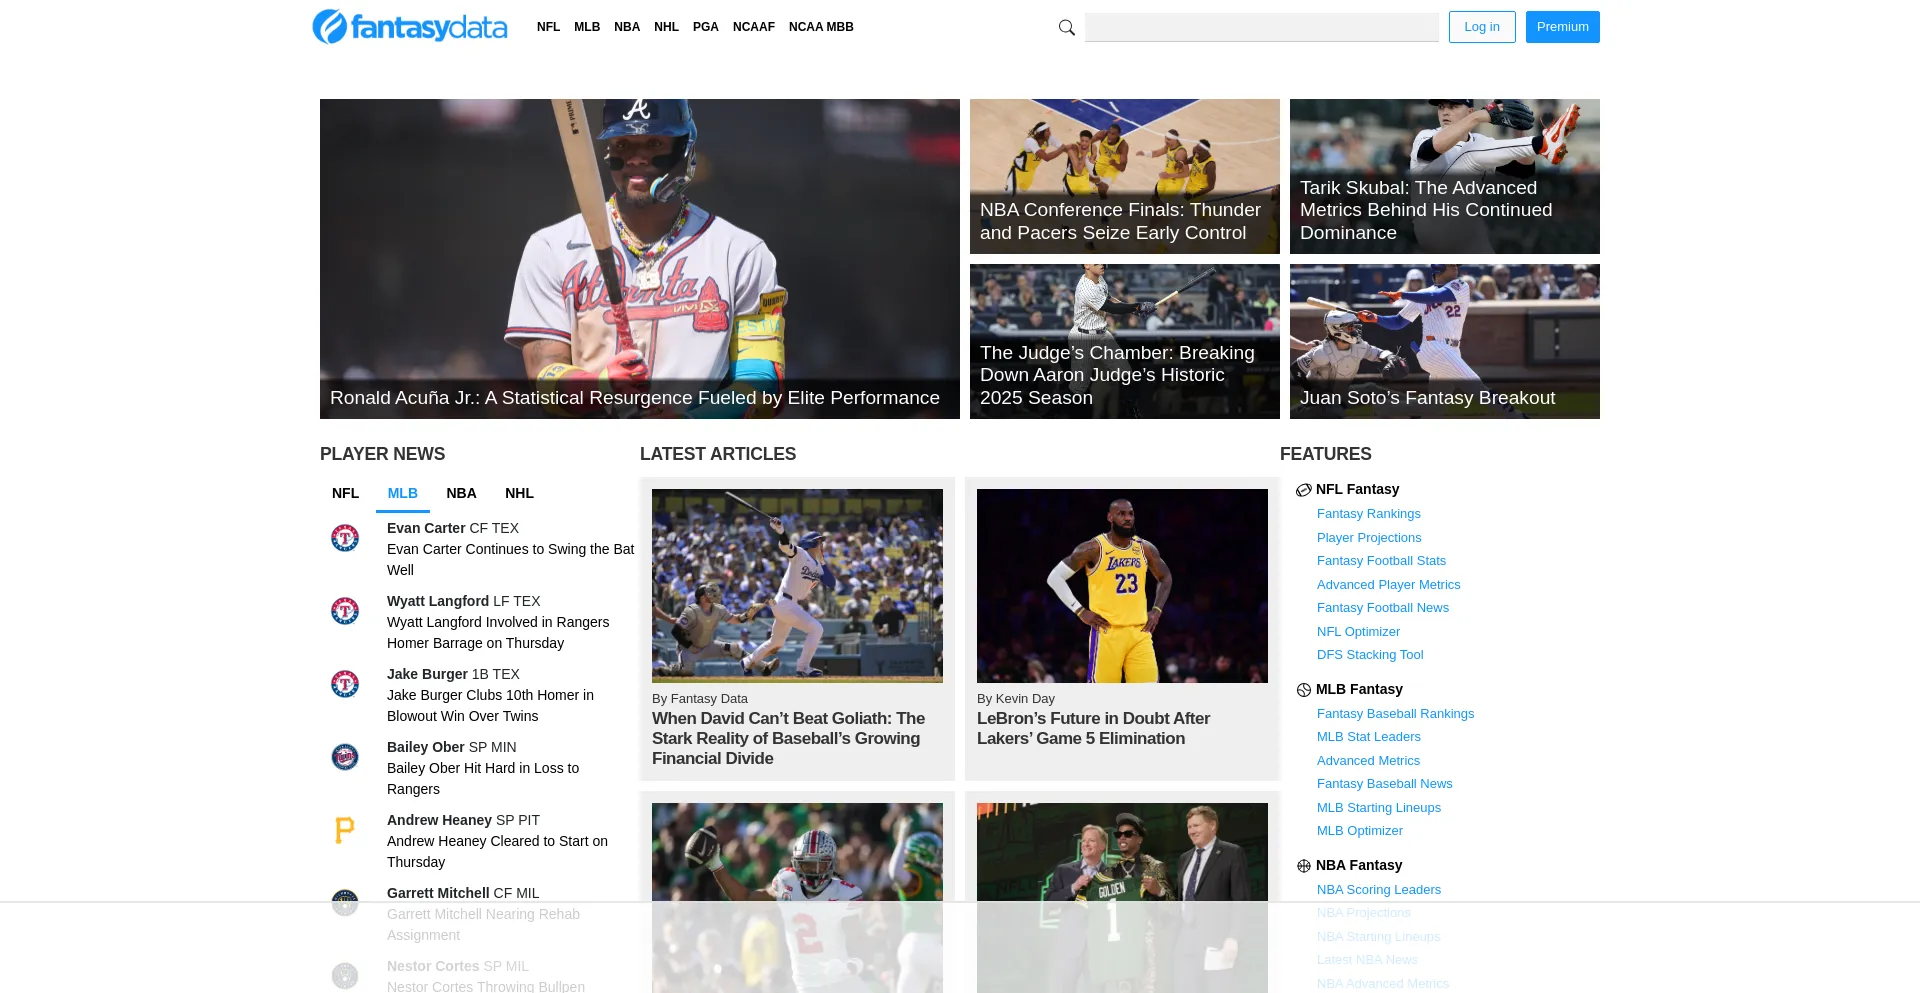
Task: Switch to the NFL player news tab
Action: tap(345, 493)
